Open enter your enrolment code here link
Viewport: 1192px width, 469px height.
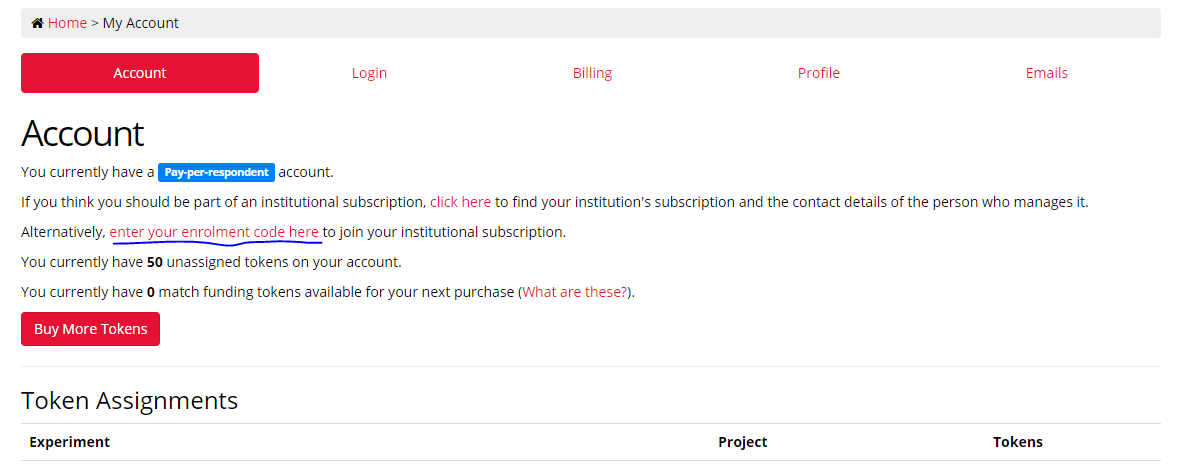click(214, 232)
